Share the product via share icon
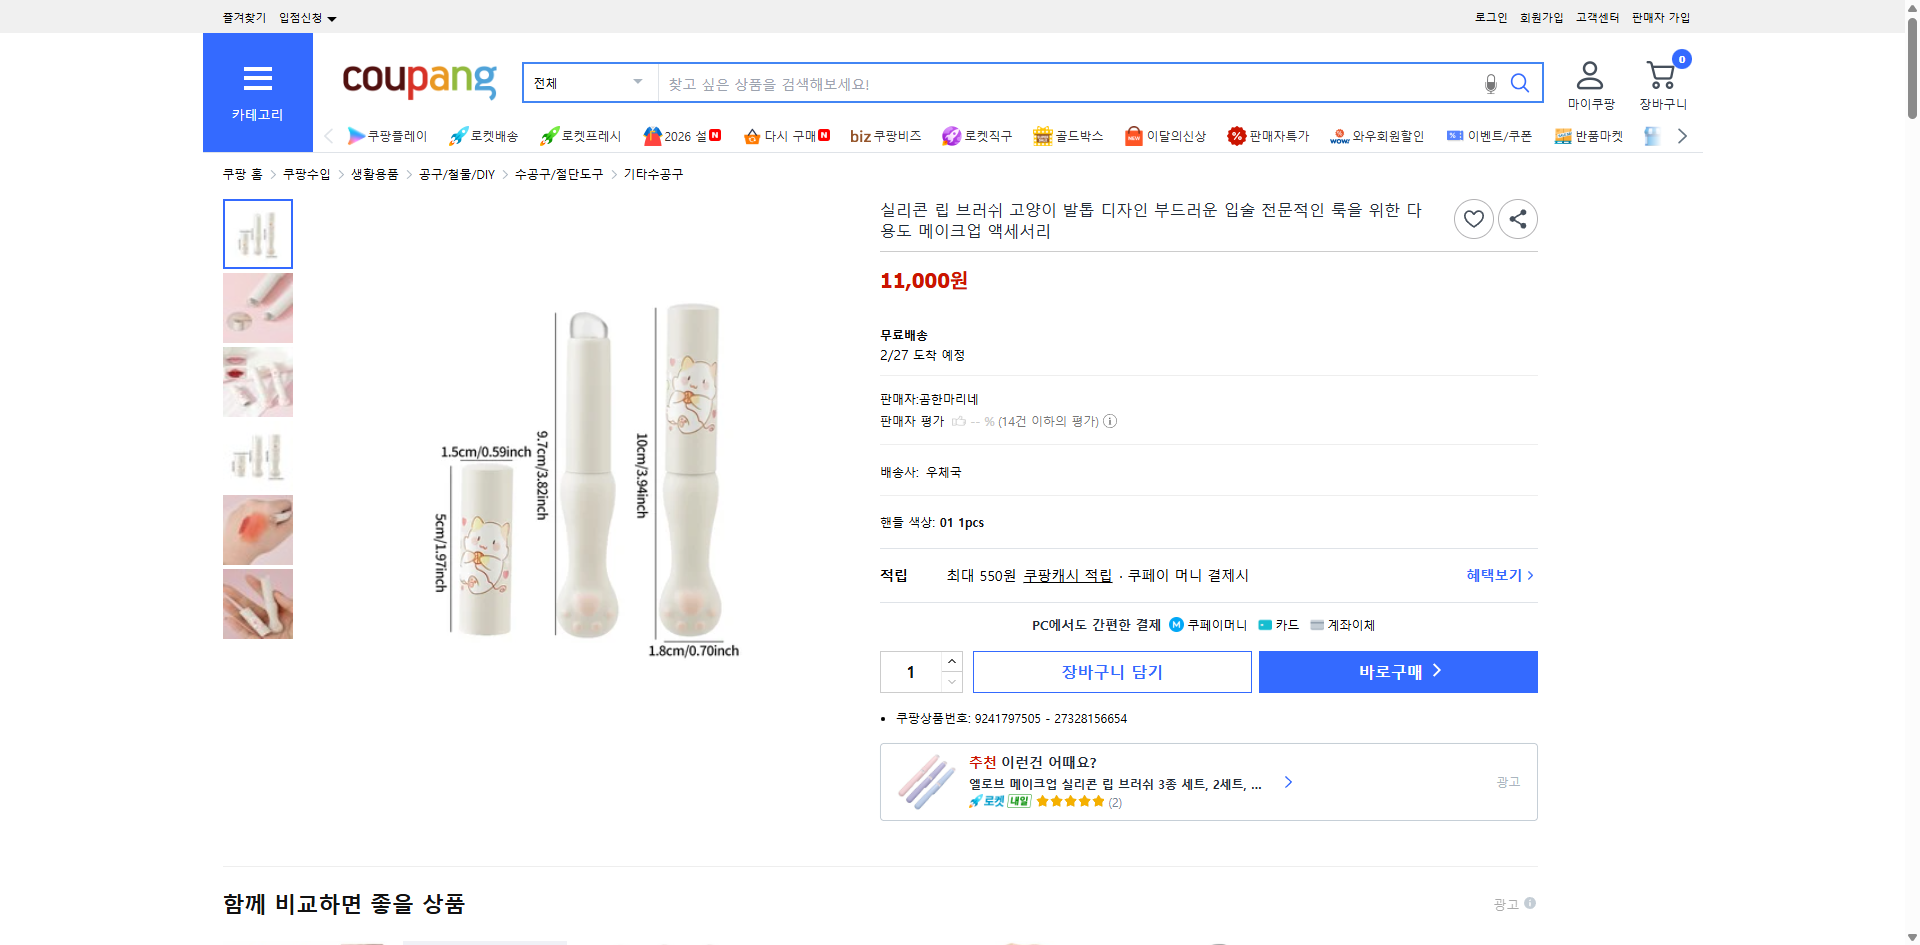Screen dimensions: 1920x945 pyautogui.click(x=1517, y=218)
